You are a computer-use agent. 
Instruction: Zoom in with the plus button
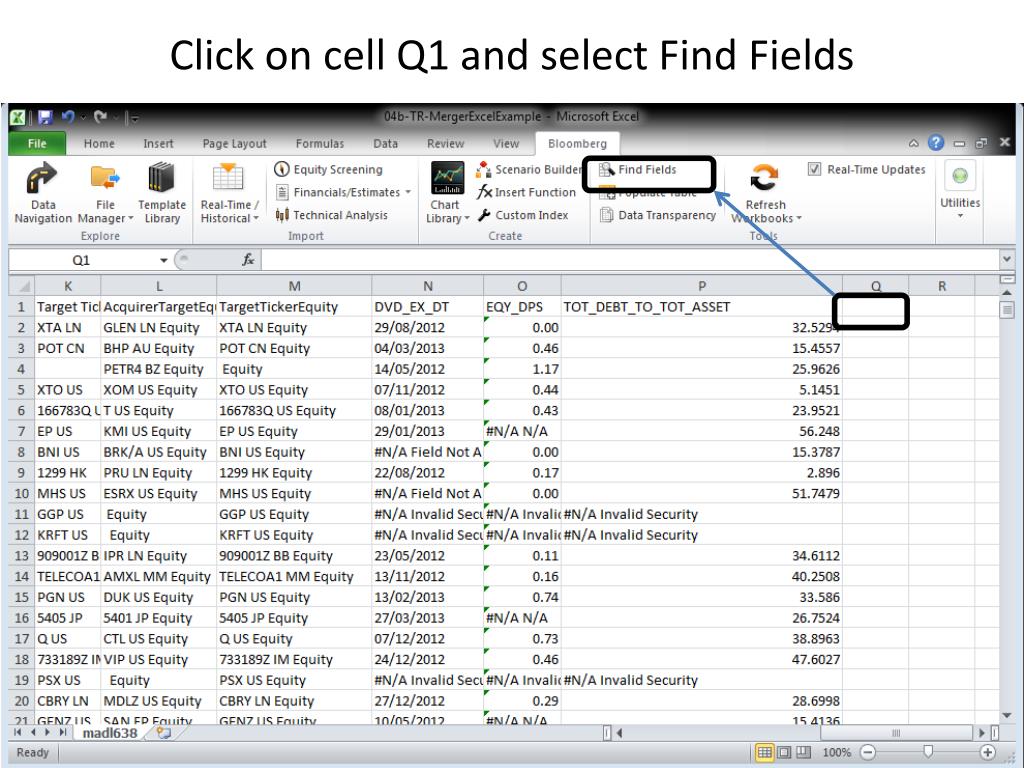pyautogui.click(x=987, y=752)
